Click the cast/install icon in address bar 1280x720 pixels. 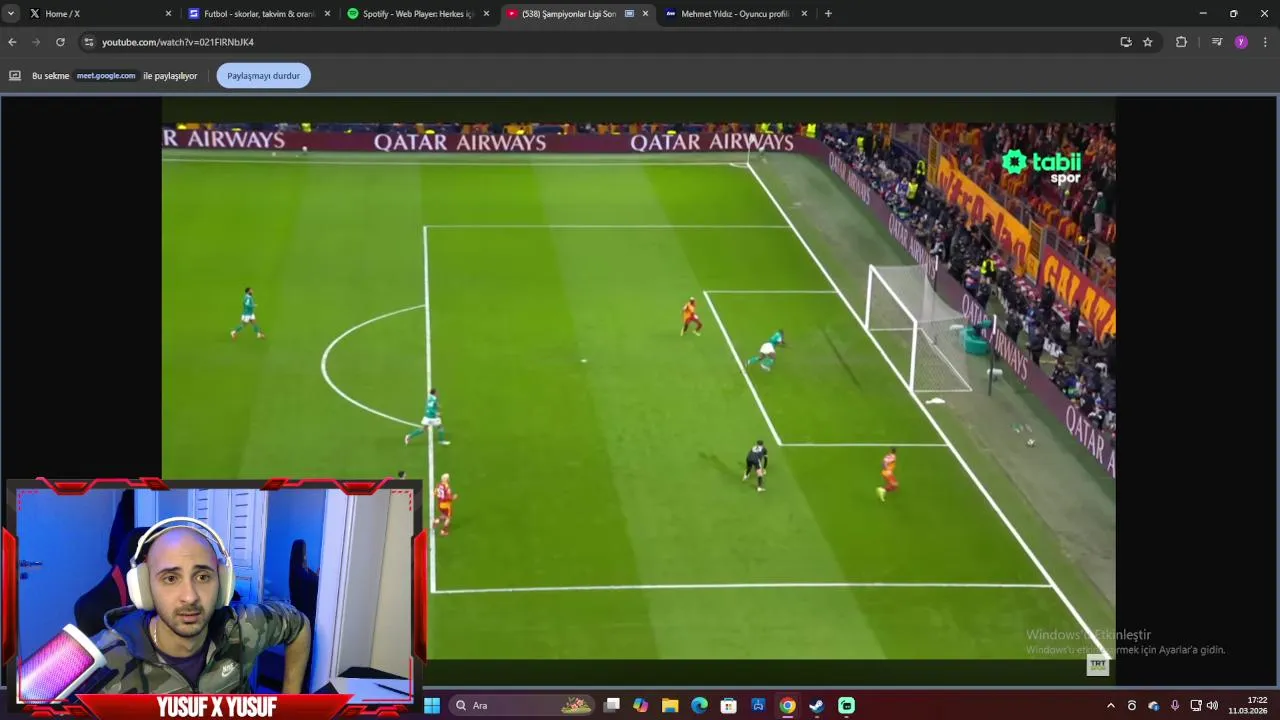(x=1126, y=42)
